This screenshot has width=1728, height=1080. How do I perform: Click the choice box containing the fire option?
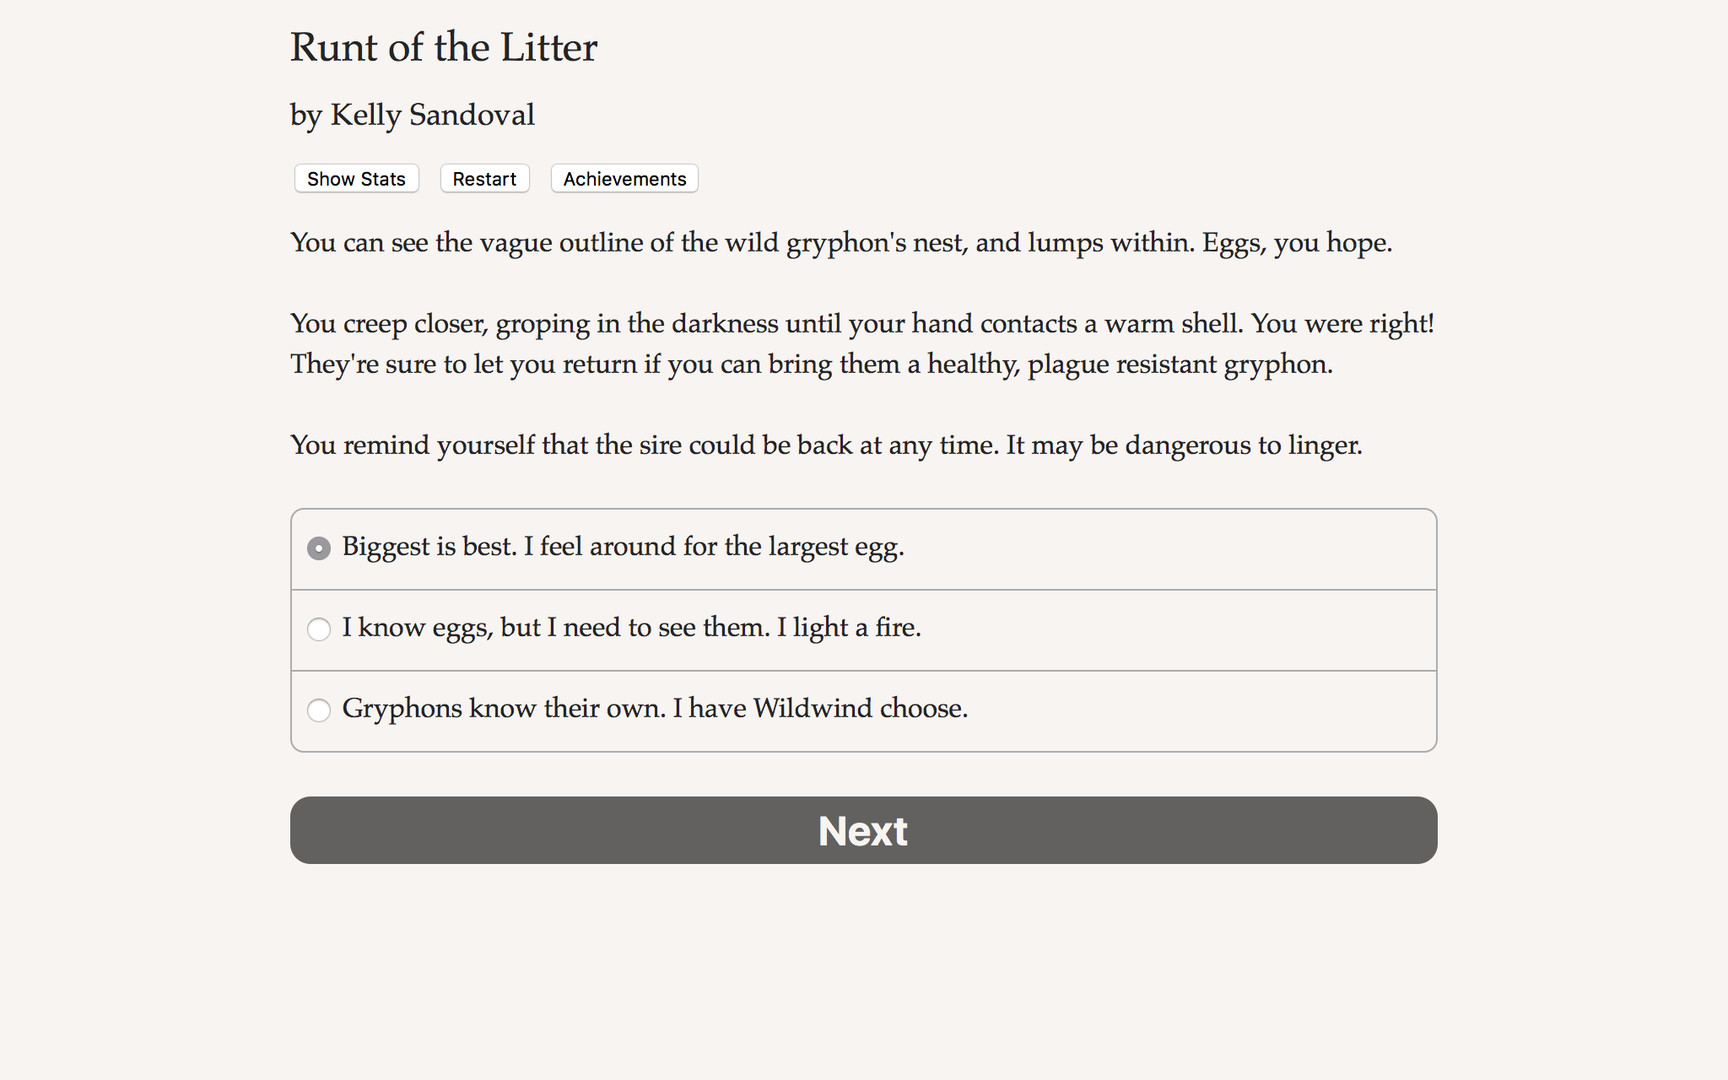[x=862, y=629]
